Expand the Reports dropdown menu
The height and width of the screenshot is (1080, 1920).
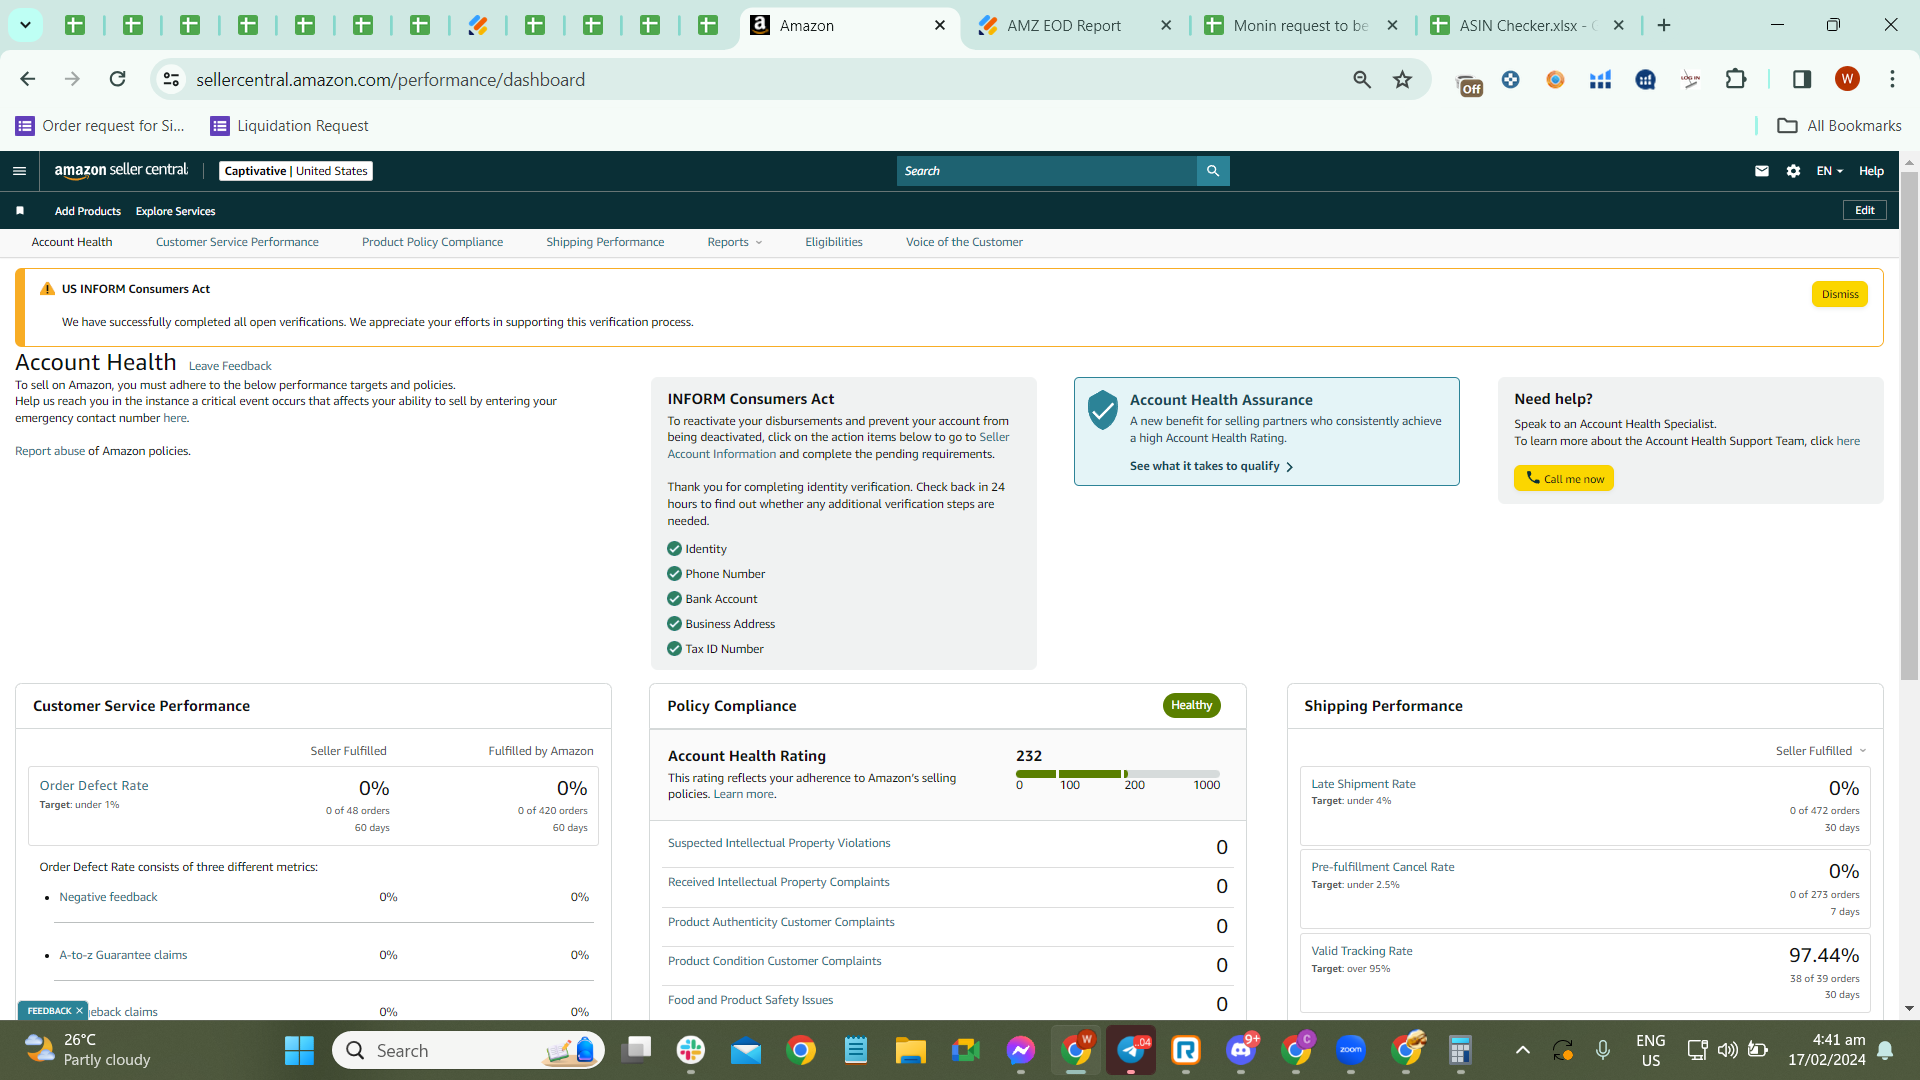click(735, 242)
